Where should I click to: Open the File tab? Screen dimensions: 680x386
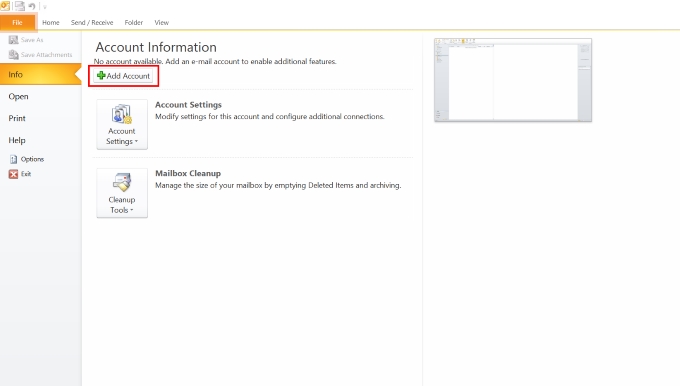click(x=18, y=23)
